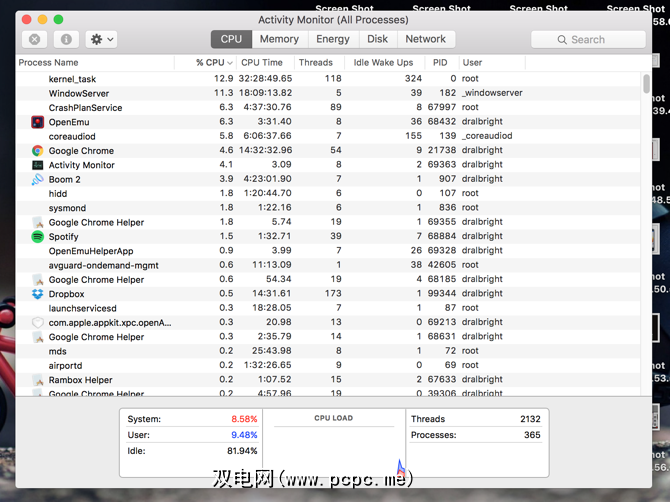The width and height of the screenshot is (670, 502).
Task: Click the Google Chrome process icon
Action: 38,151
